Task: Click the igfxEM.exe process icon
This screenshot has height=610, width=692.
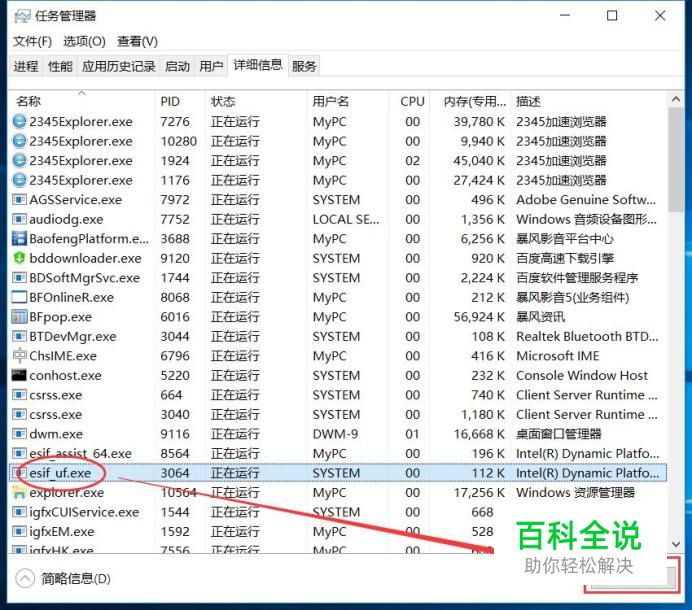Action: click(x=19, y=531)
